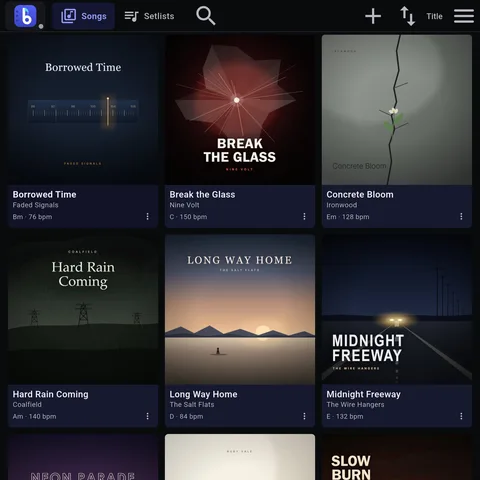Image resolution: width=480 pixels, height=480 pixels.
Task: Click the BandHelper app logo icon
Action: pos(25,16)
